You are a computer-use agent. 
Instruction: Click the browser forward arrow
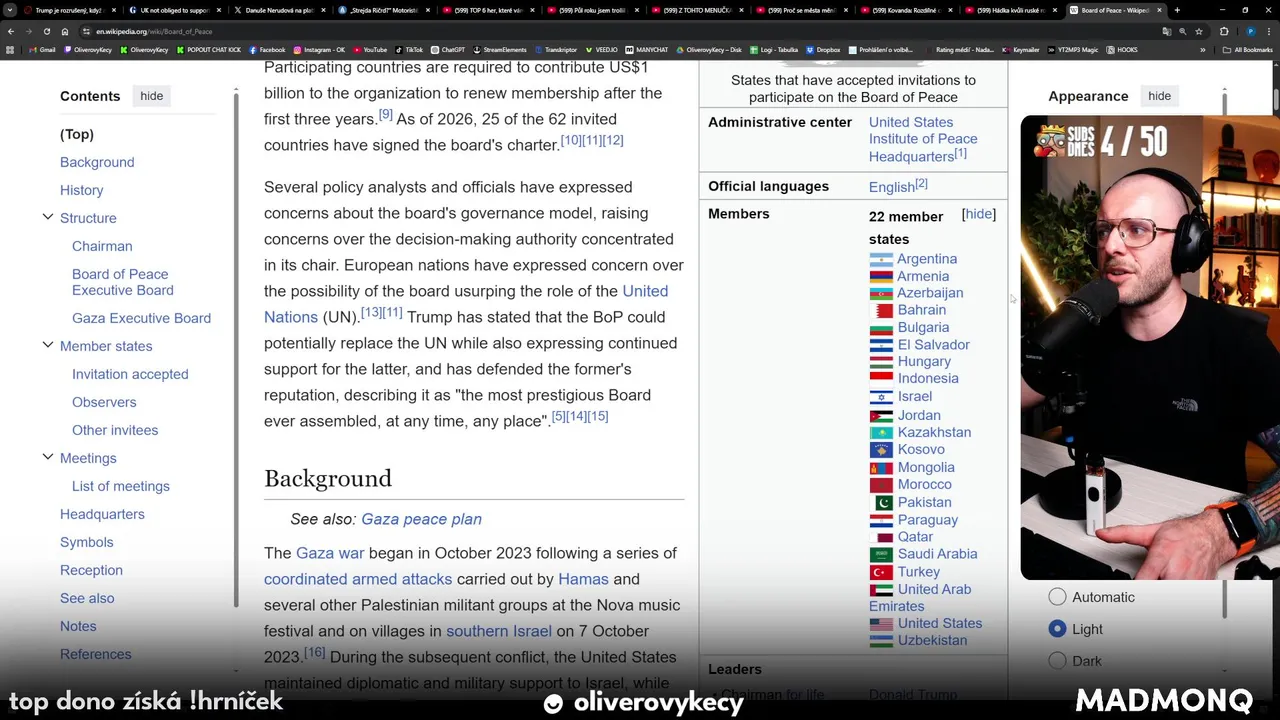click(x=29, y=31)
